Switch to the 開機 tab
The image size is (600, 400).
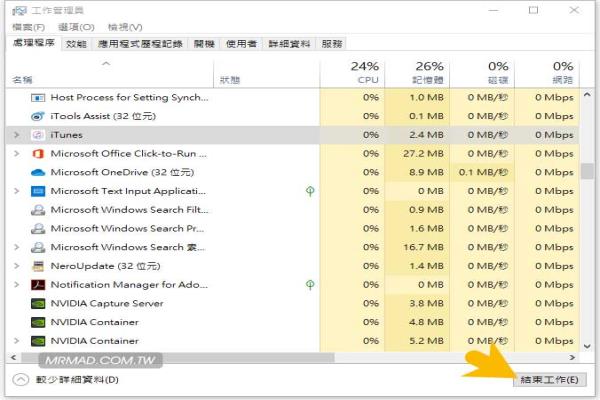click(204, 44)
